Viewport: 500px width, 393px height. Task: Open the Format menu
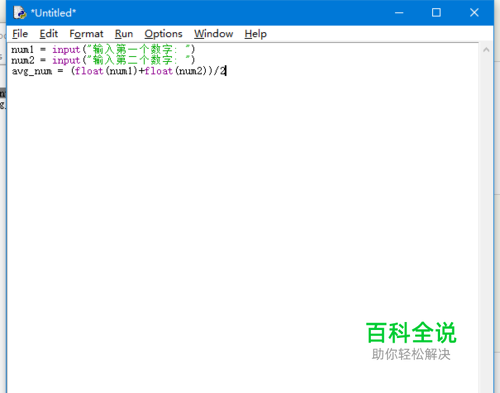tap(86, 34)
